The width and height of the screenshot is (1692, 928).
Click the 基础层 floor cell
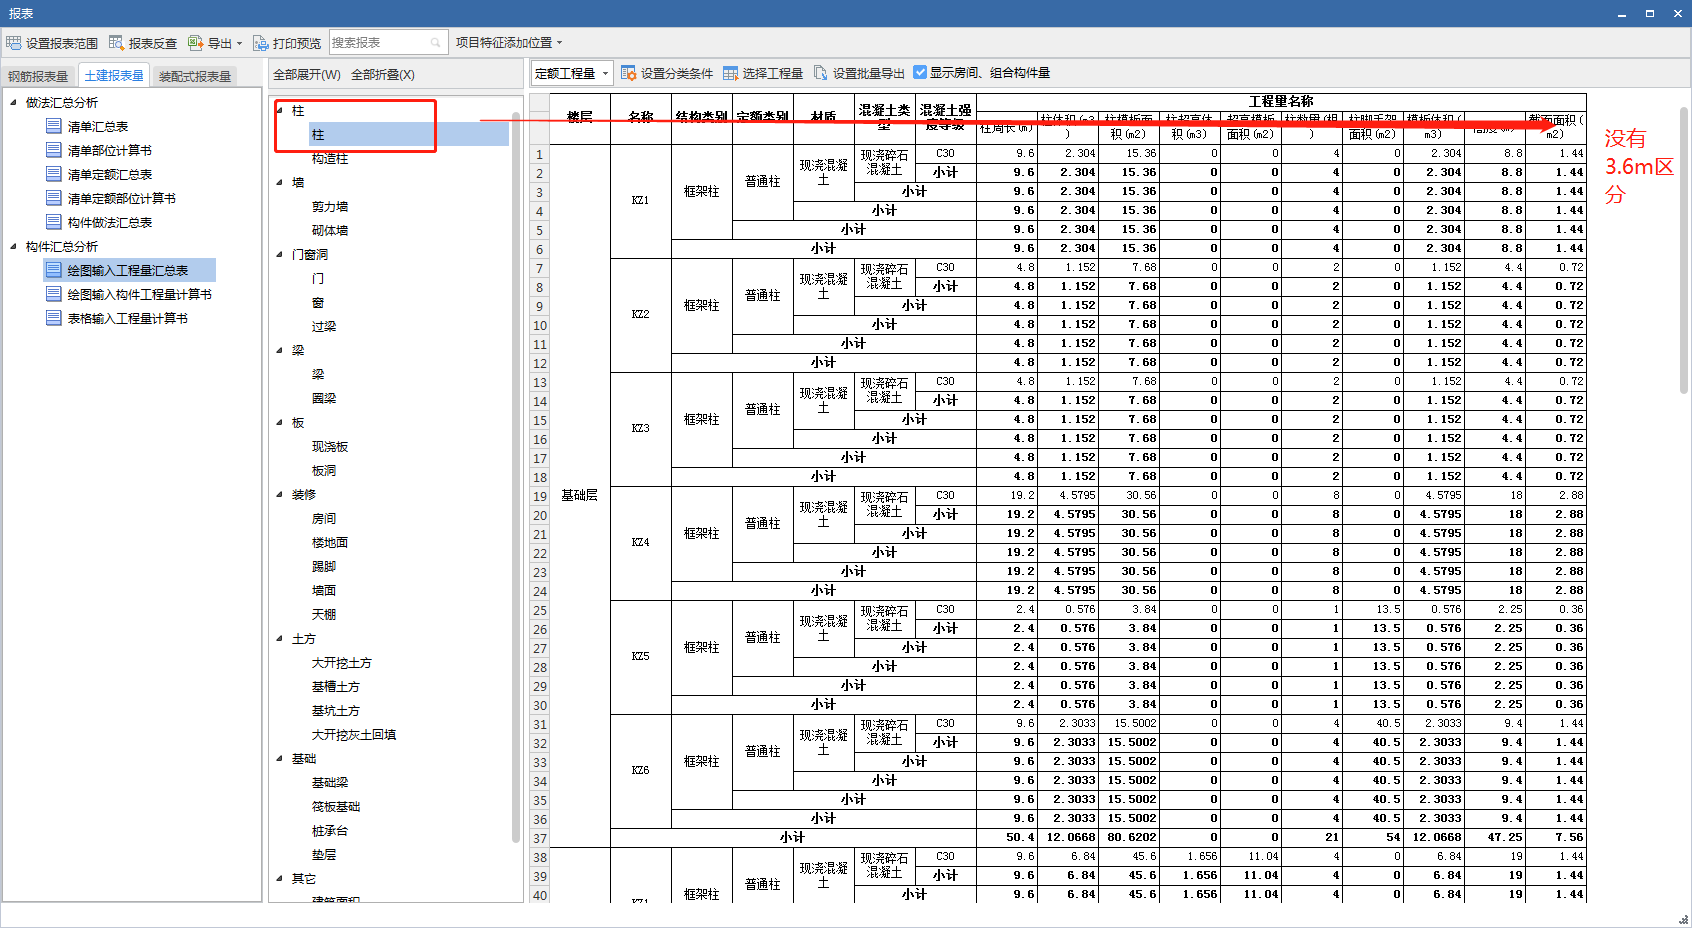tap(580, 496)
